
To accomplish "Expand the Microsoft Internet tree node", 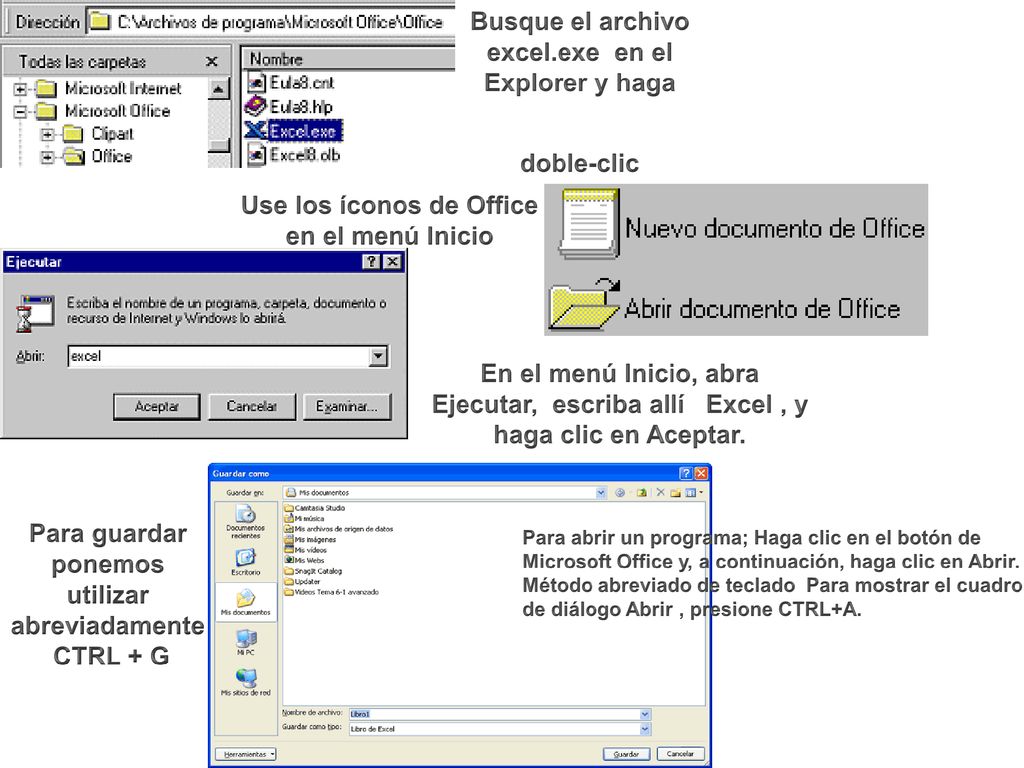I will coord(20,89).
